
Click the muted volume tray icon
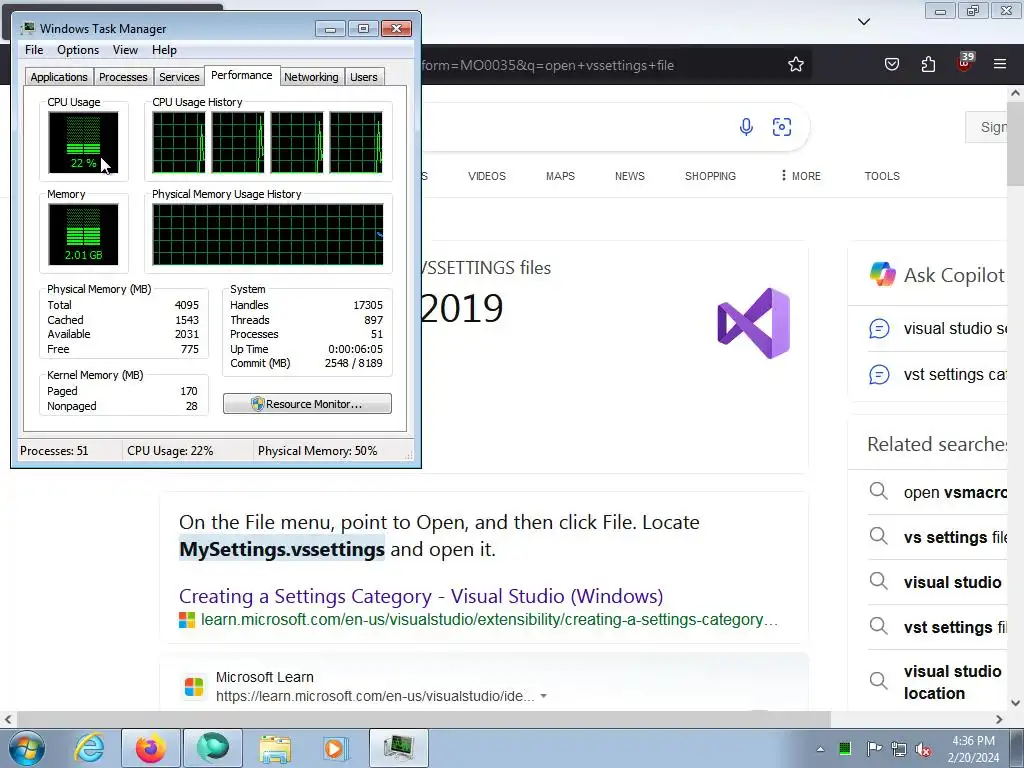pyautogui.click(x=923, y=748)
